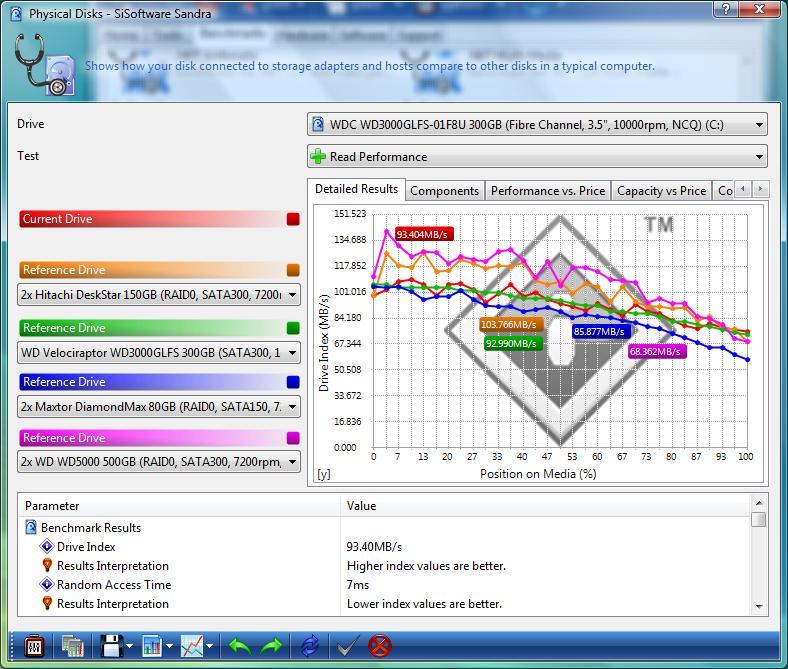Viewport: 788px width, 669px height.
Task: Cancel using the red circle X icon
Action: 380,646
